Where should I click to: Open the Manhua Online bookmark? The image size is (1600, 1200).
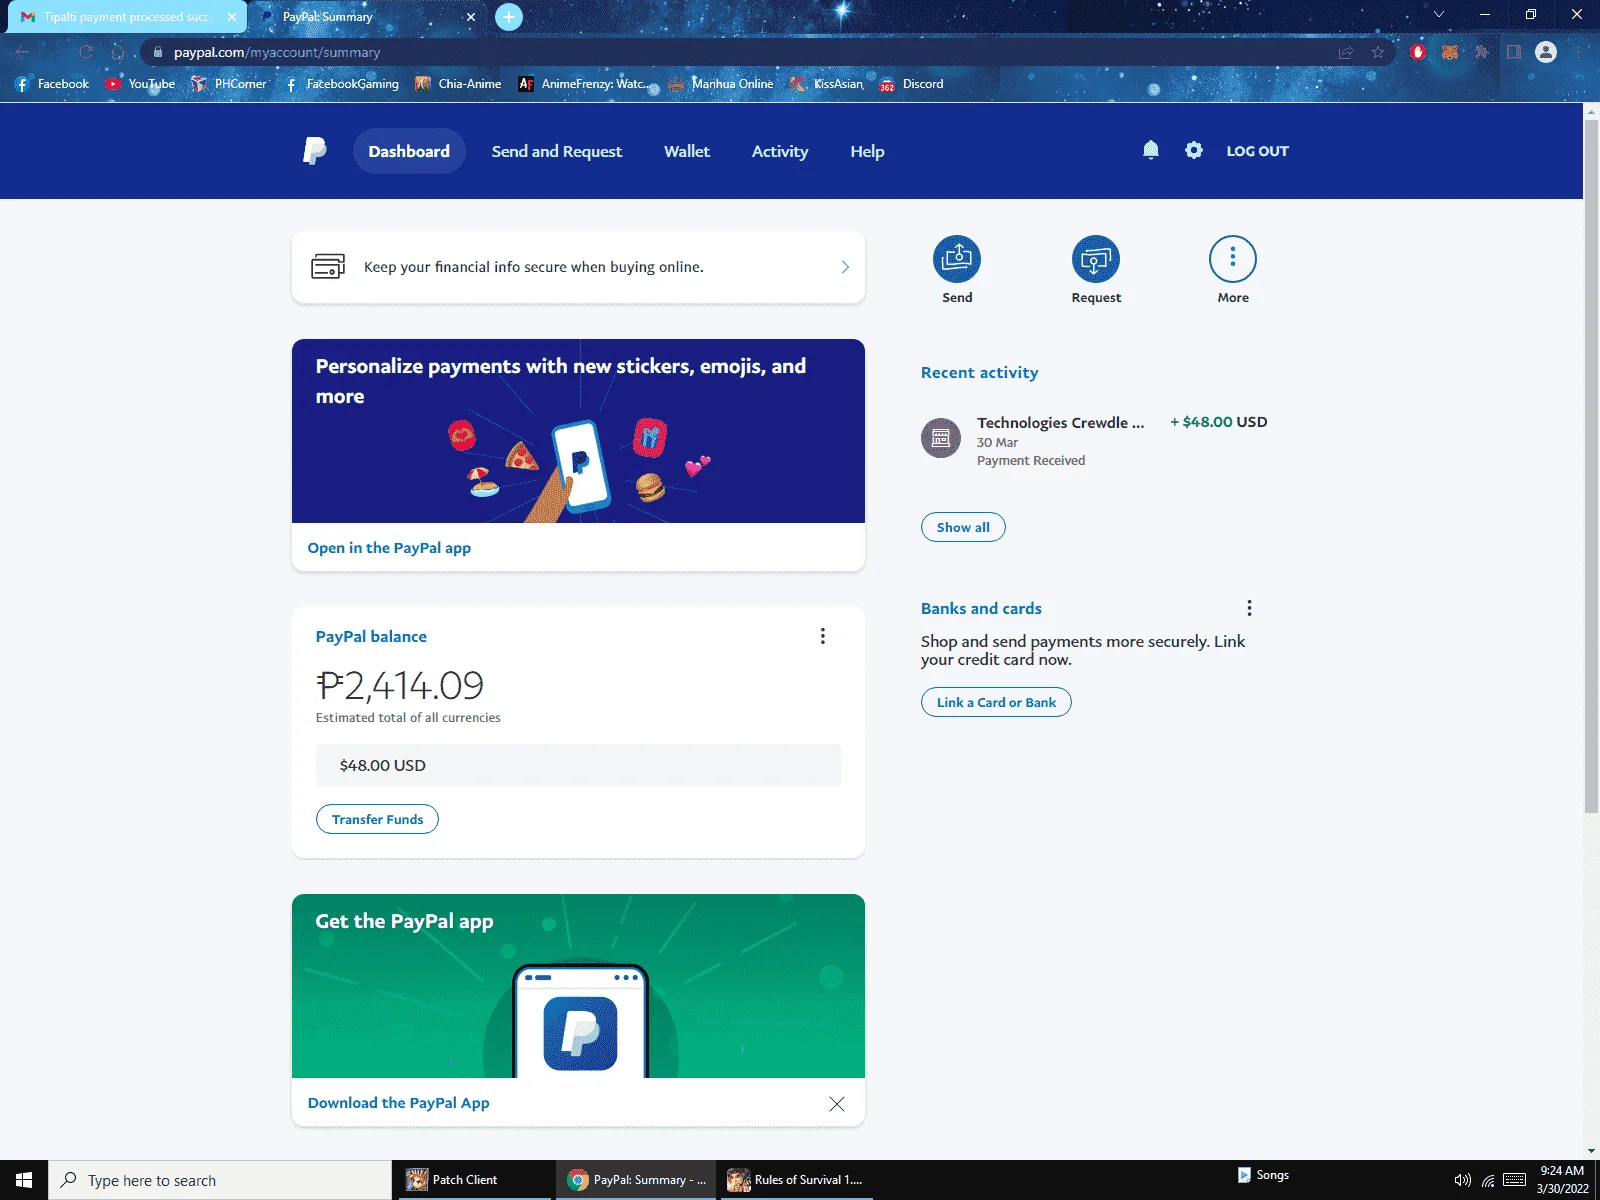coord(721,84)
